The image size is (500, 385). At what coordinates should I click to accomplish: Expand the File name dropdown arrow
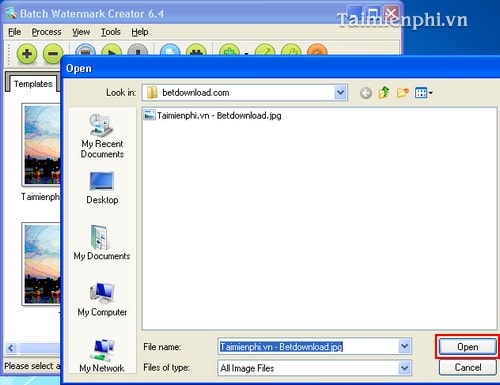tap(404, 347)
